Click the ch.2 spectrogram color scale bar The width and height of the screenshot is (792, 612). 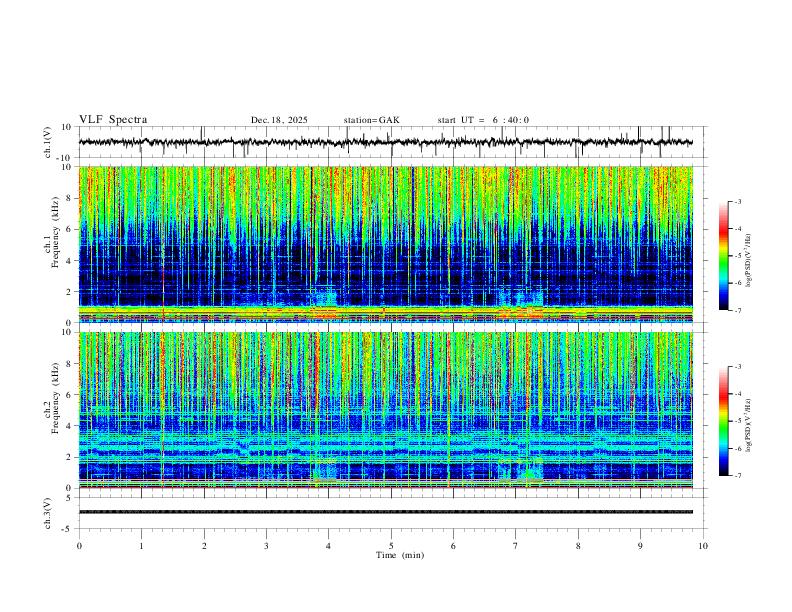pos(724,421)
